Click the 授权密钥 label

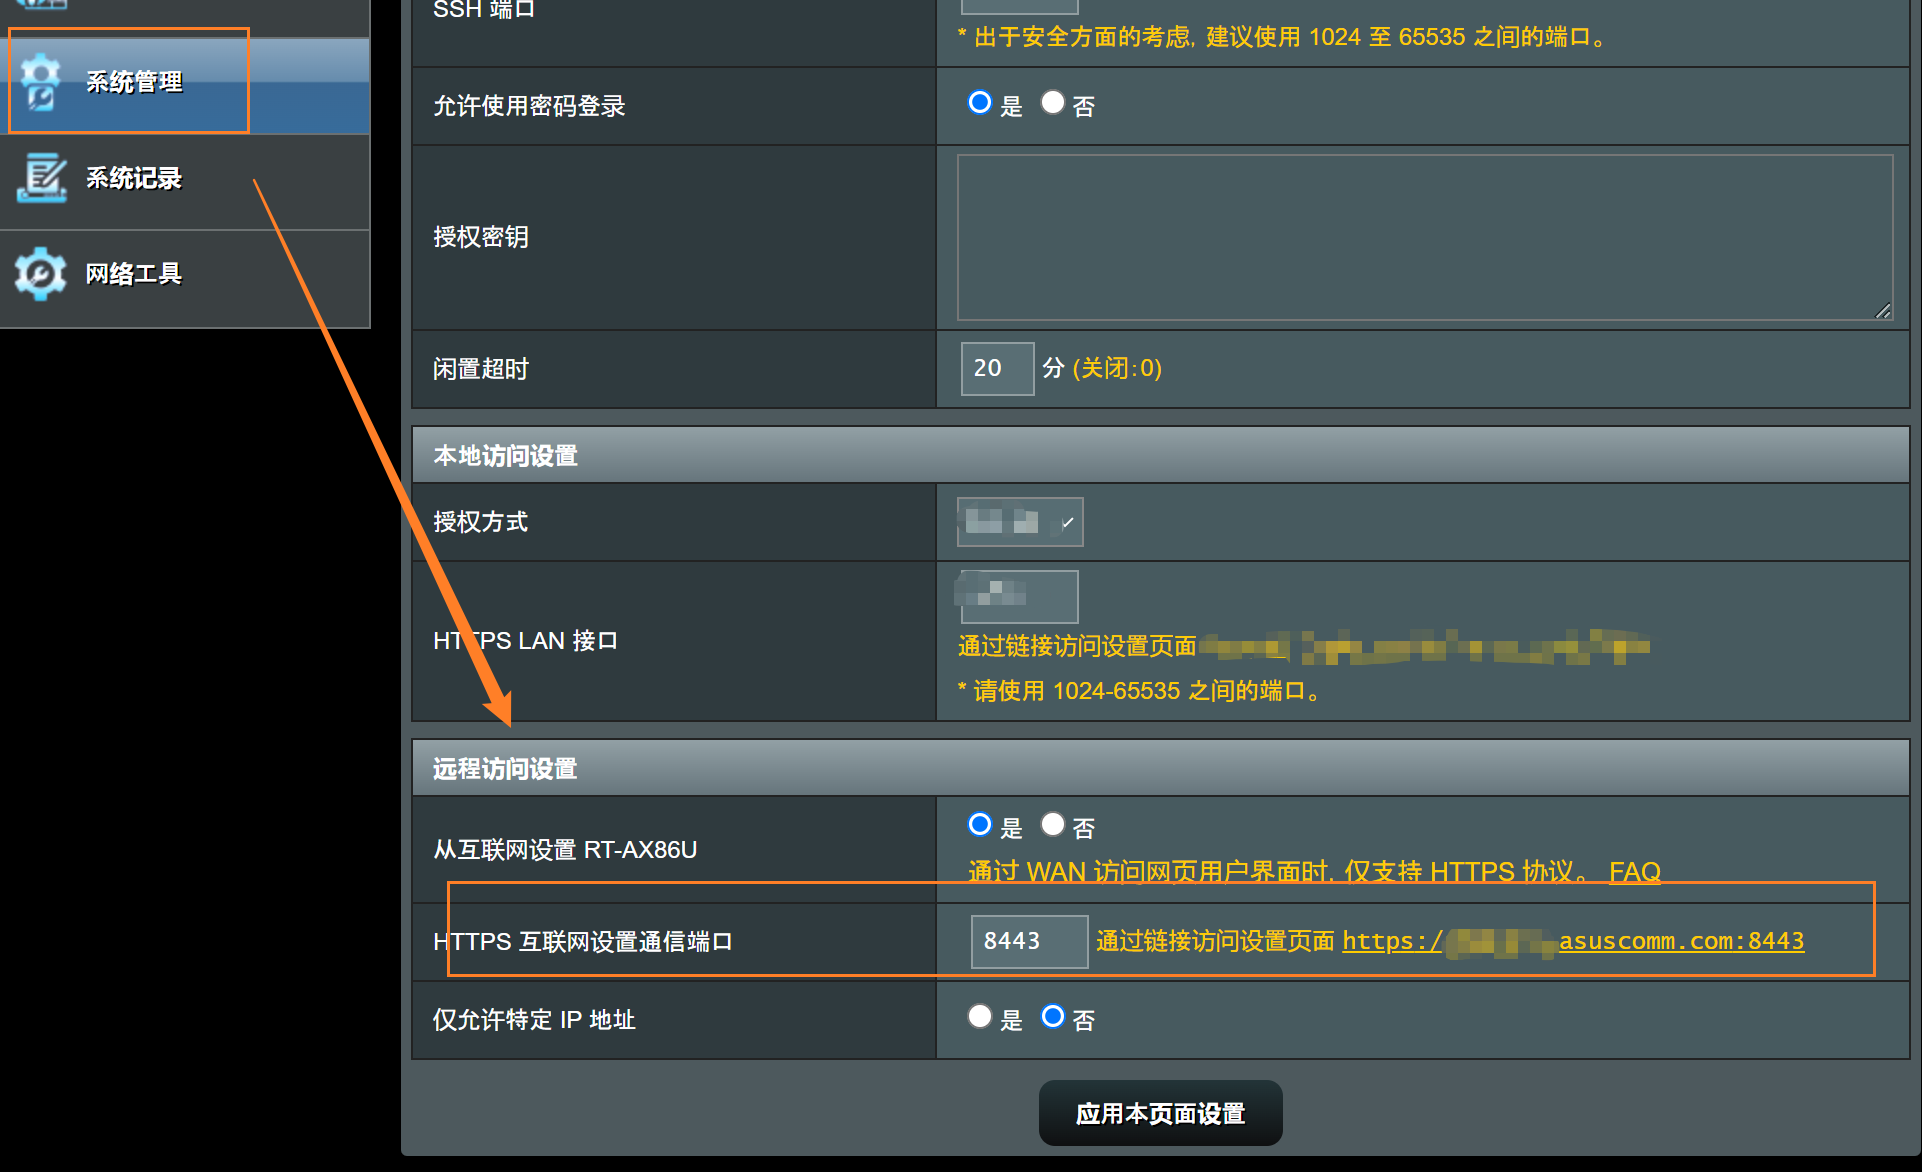coord(481,237)
